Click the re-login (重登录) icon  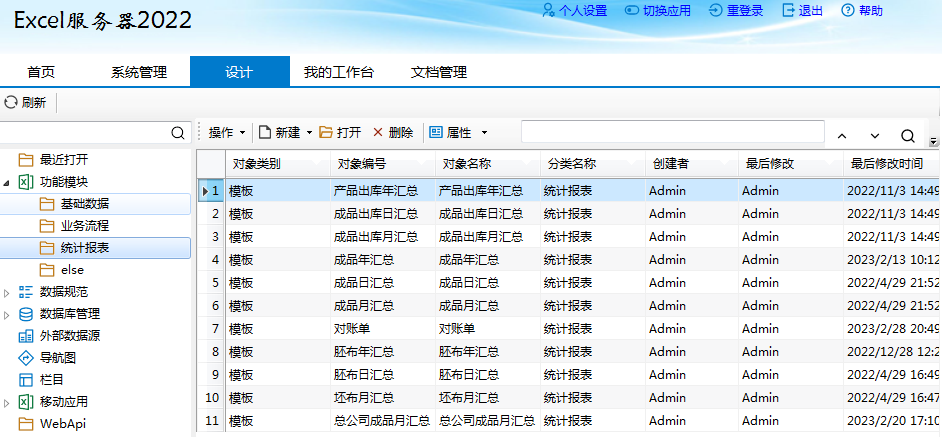point(715,11)
